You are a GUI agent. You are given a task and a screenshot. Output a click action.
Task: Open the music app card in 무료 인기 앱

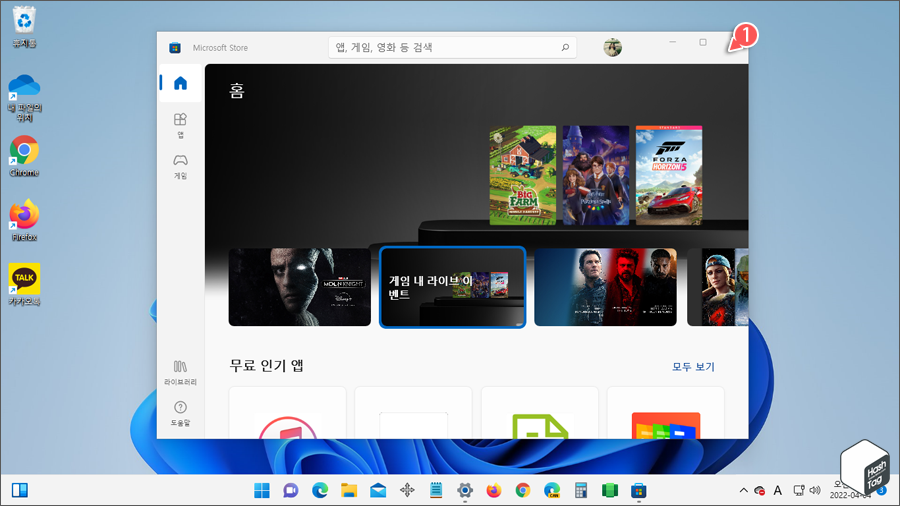[288, 413]
